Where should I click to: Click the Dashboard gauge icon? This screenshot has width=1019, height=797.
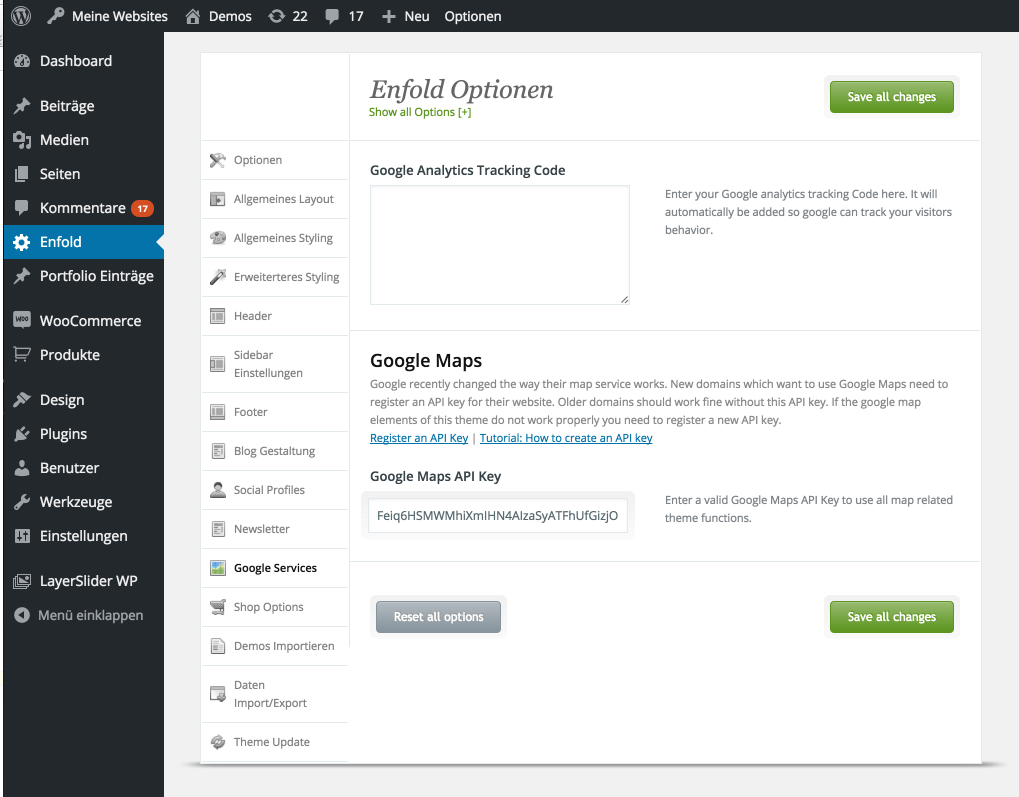22,61
